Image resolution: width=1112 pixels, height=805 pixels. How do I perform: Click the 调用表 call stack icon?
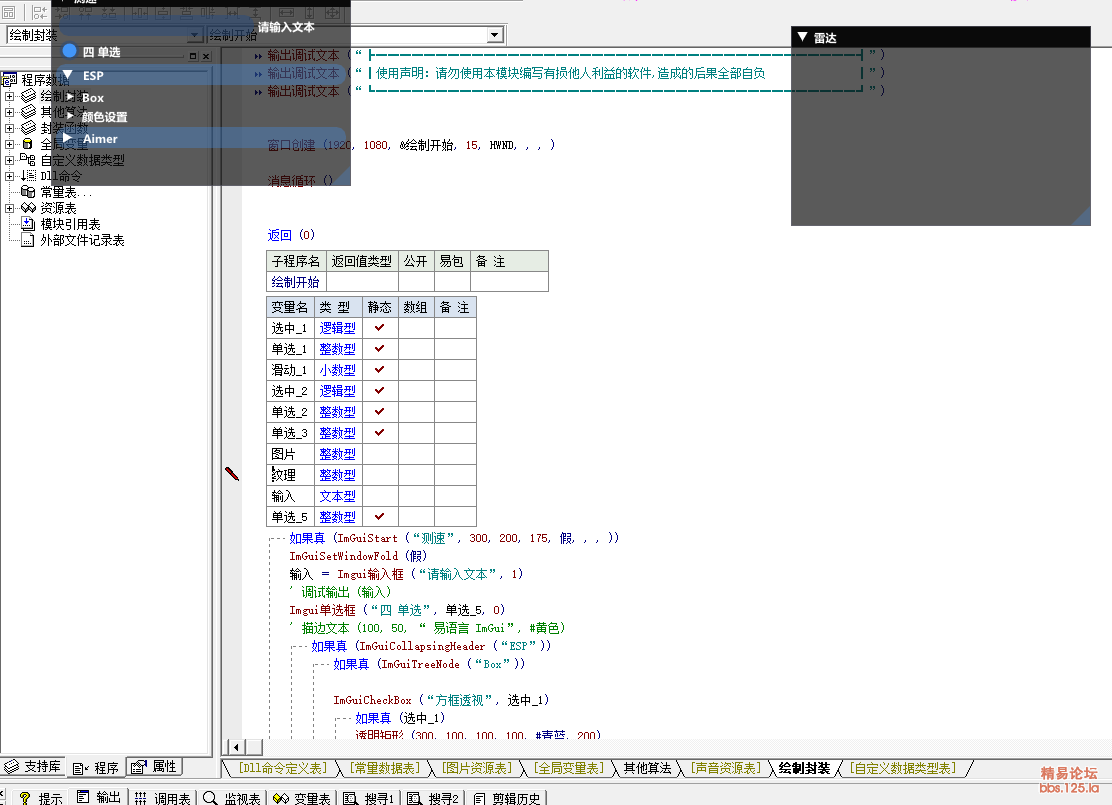140,798
